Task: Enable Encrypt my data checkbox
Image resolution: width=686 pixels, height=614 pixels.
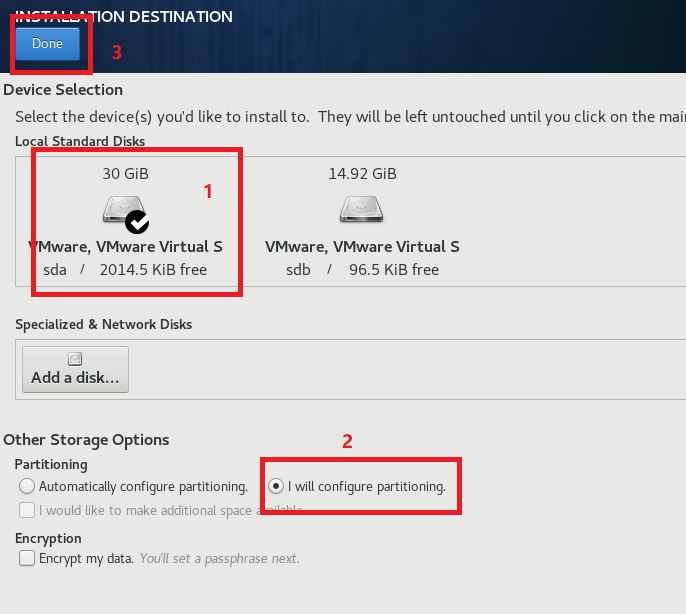Action: coord(27,558)
